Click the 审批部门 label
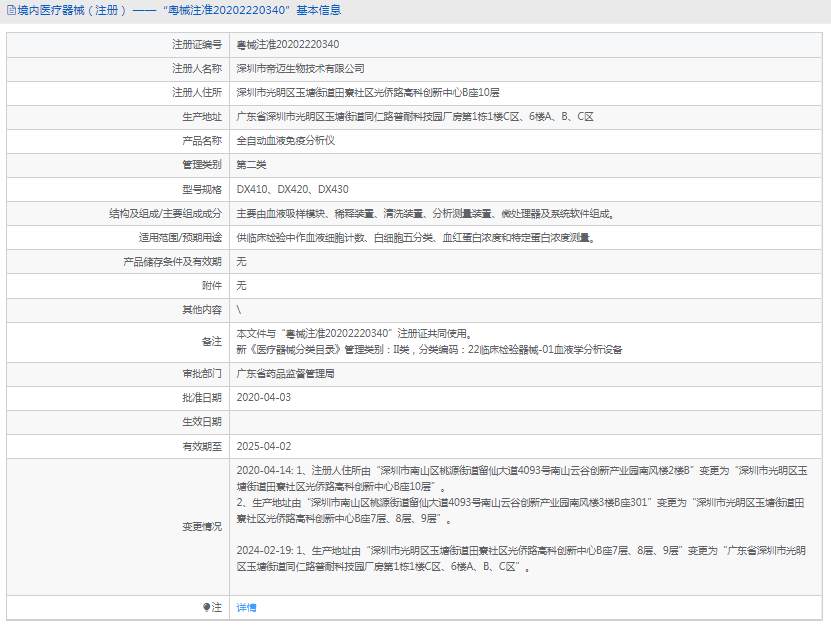The image size is (831, 627). (202, 374)
